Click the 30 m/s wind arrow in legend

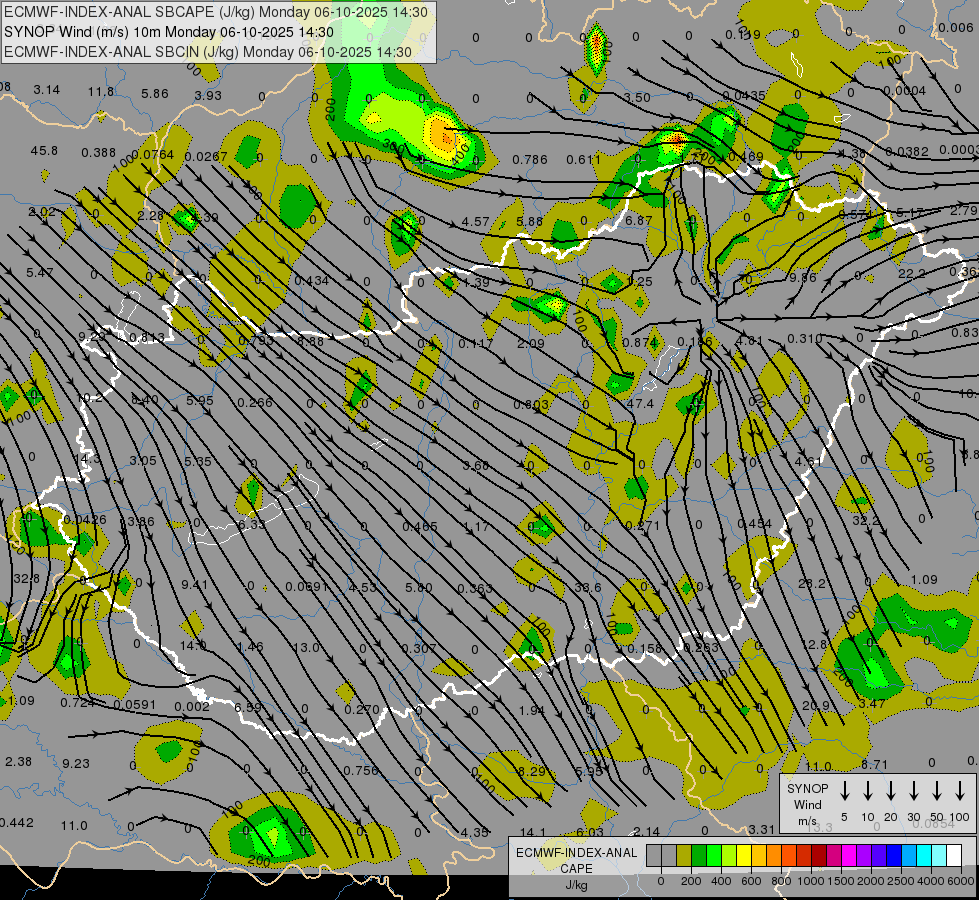click(x=913, y=791)
